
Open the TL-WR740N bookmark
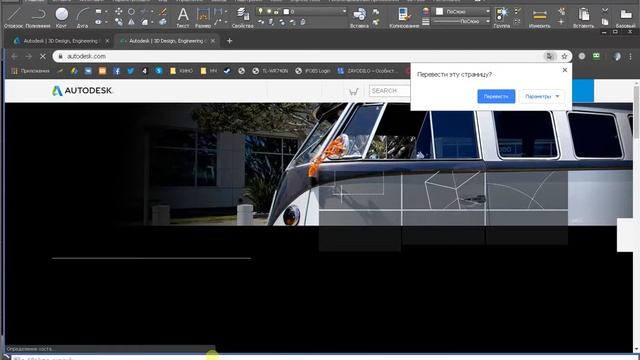270,71
